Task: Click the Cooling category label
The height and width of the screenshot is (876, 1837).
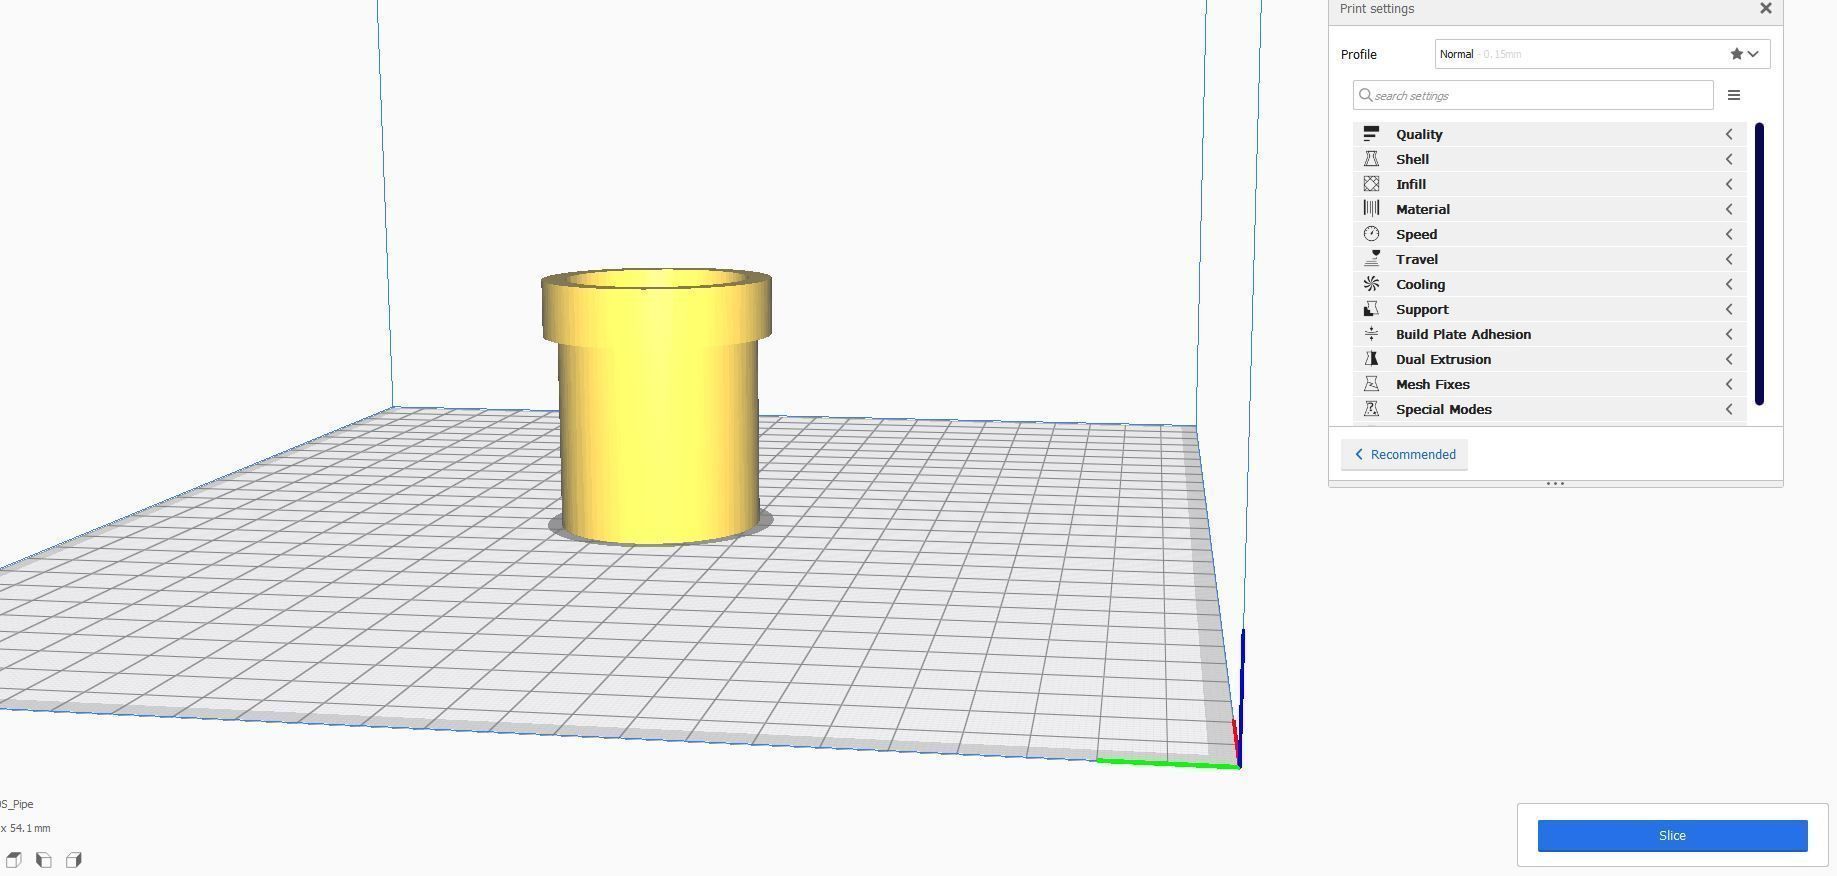Action: (1420, 284)
